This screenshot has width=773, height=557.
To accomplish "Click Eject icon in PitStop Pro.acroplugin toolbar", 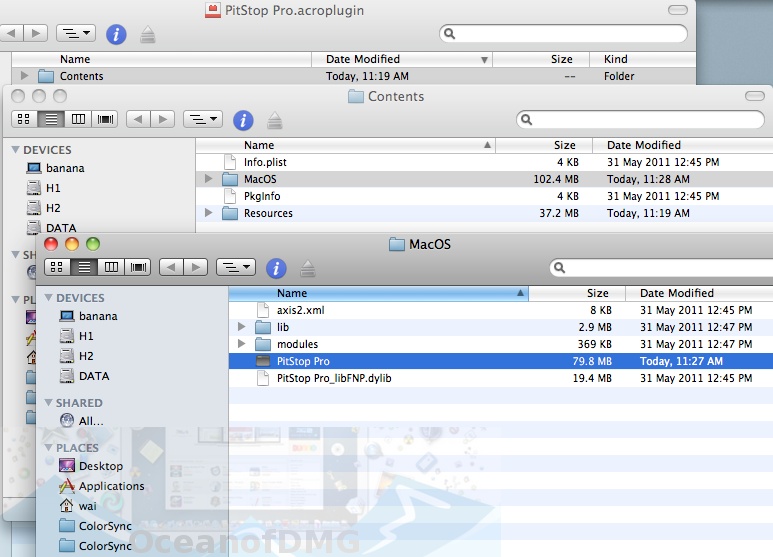I will pyautogui.click(x=148, y=35).
